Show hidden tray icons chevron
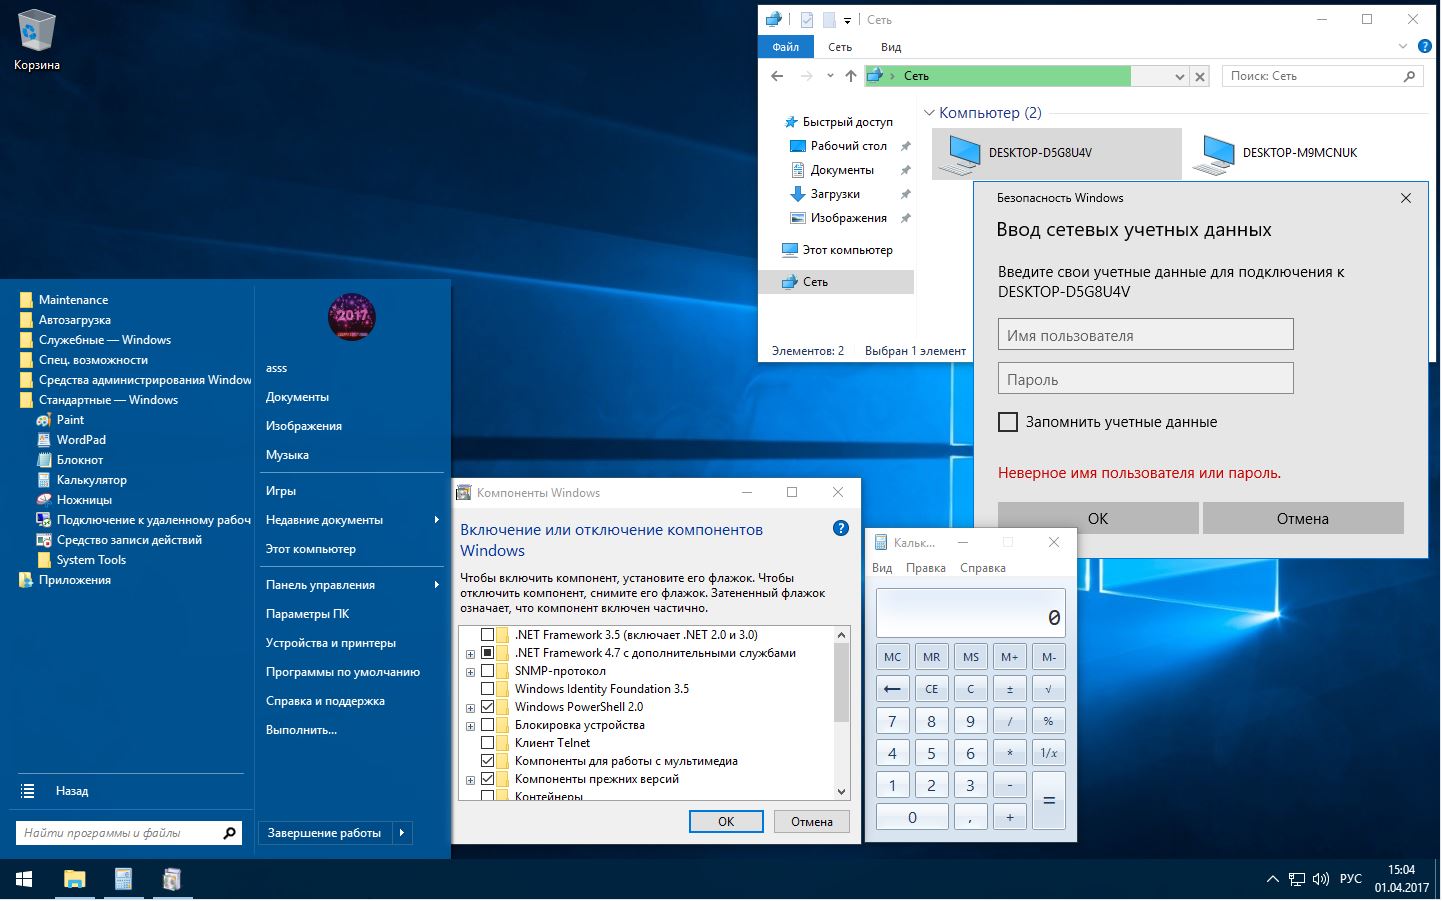This screenshot has width=1442, height=901. (x=1272, y=879)
